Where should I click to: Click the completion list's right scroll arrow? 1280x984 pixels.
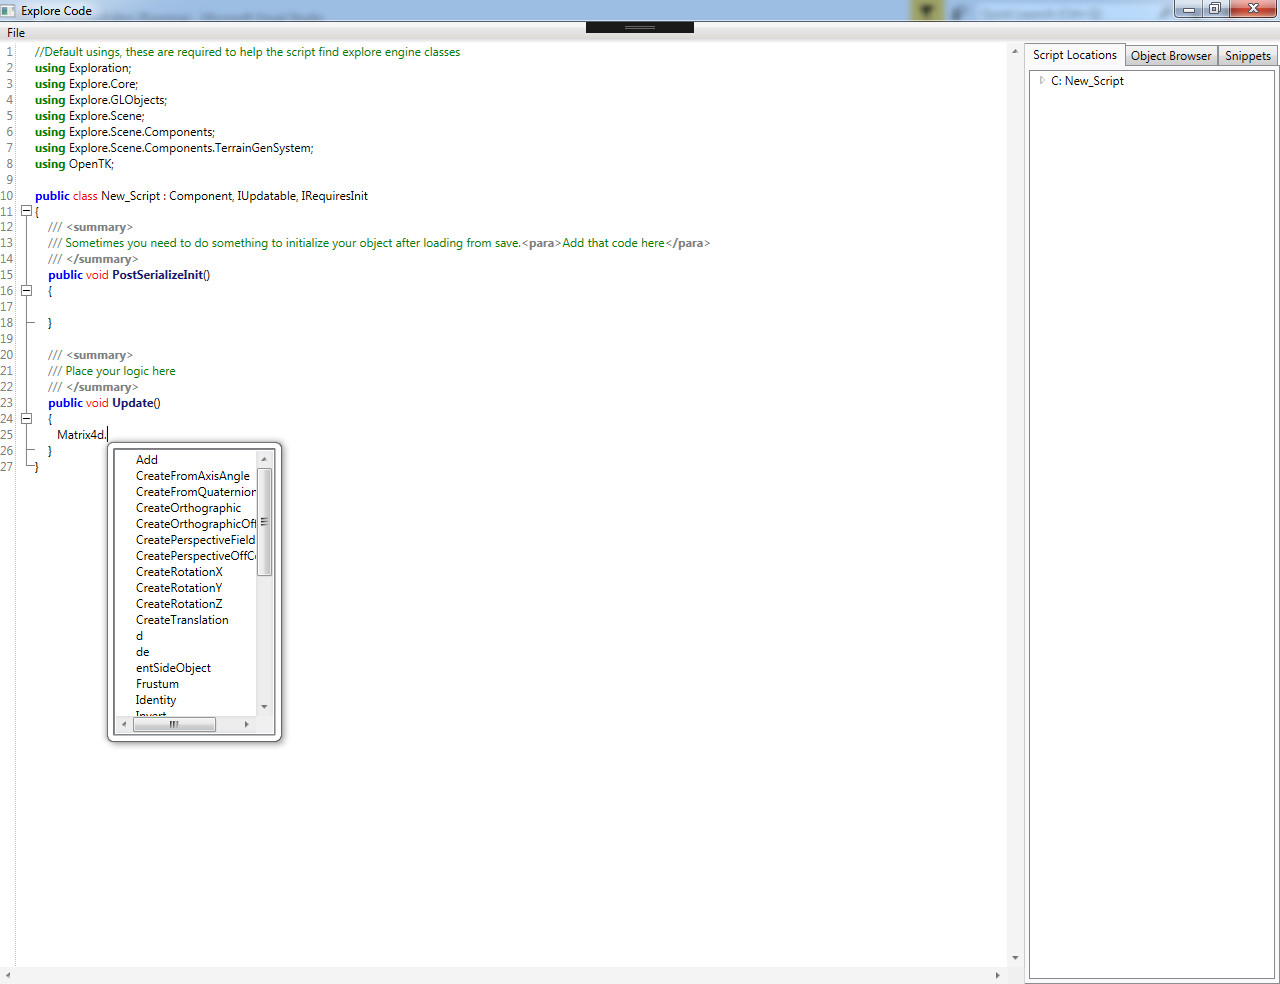pyautogui.click(x=246, y=724)
